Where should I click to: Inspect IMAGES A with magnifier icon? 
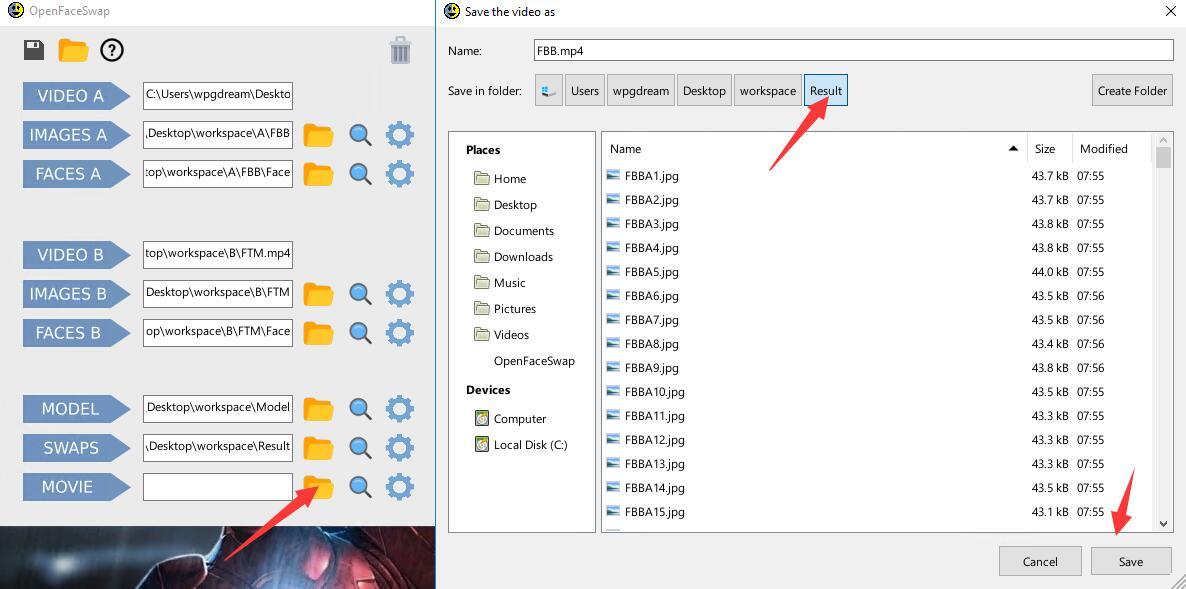360,135
